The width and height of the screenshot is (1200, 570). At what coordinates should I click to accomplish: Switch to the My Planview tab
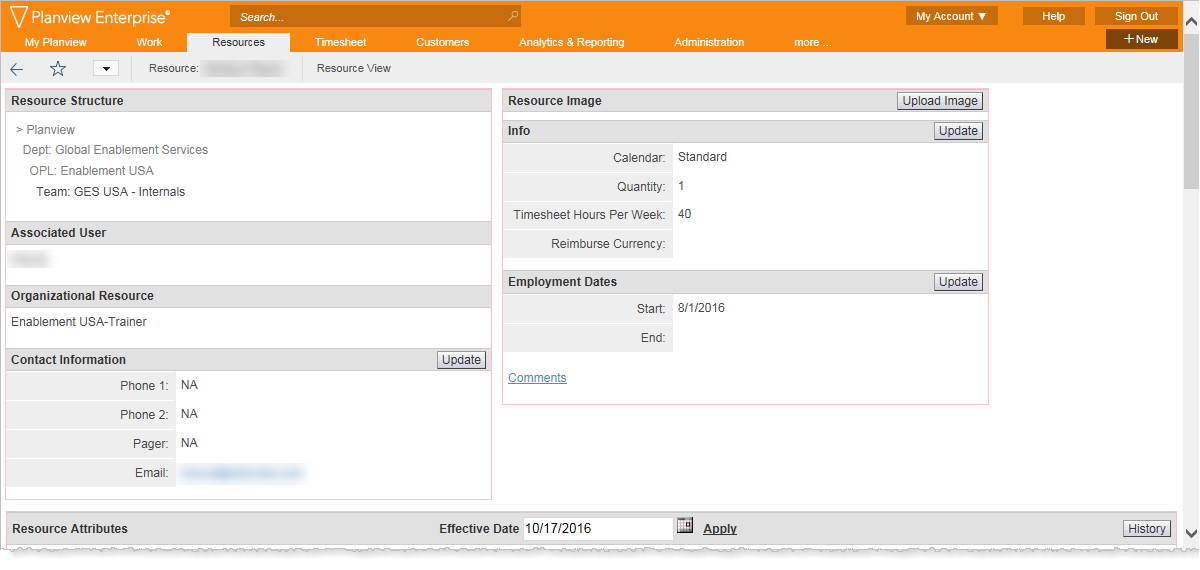tap(56, 42)
